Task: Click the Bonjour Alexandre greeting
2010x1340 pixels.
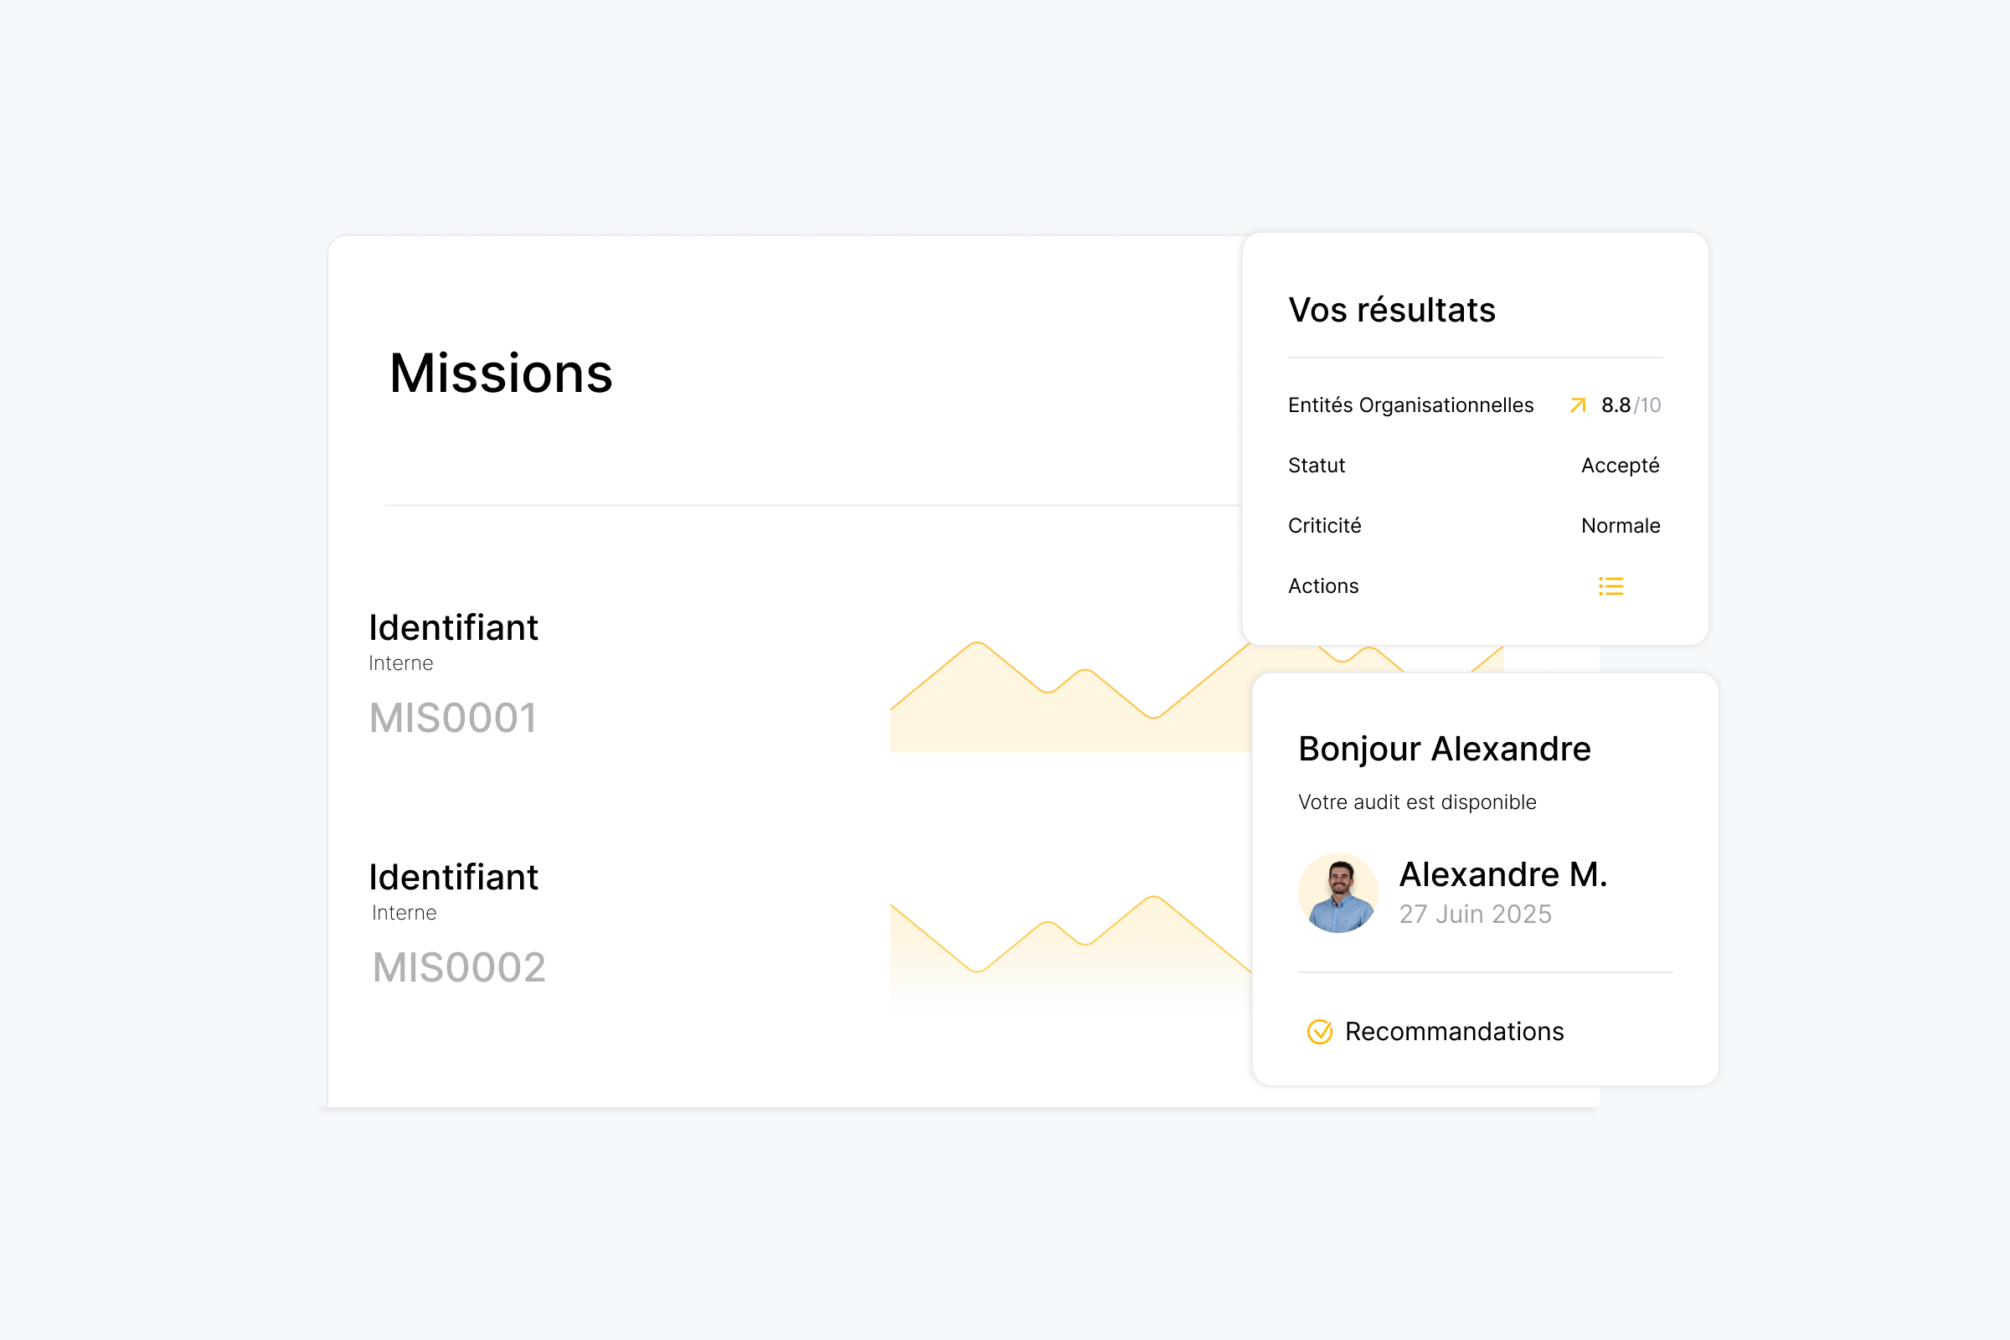Action: 1443,749
